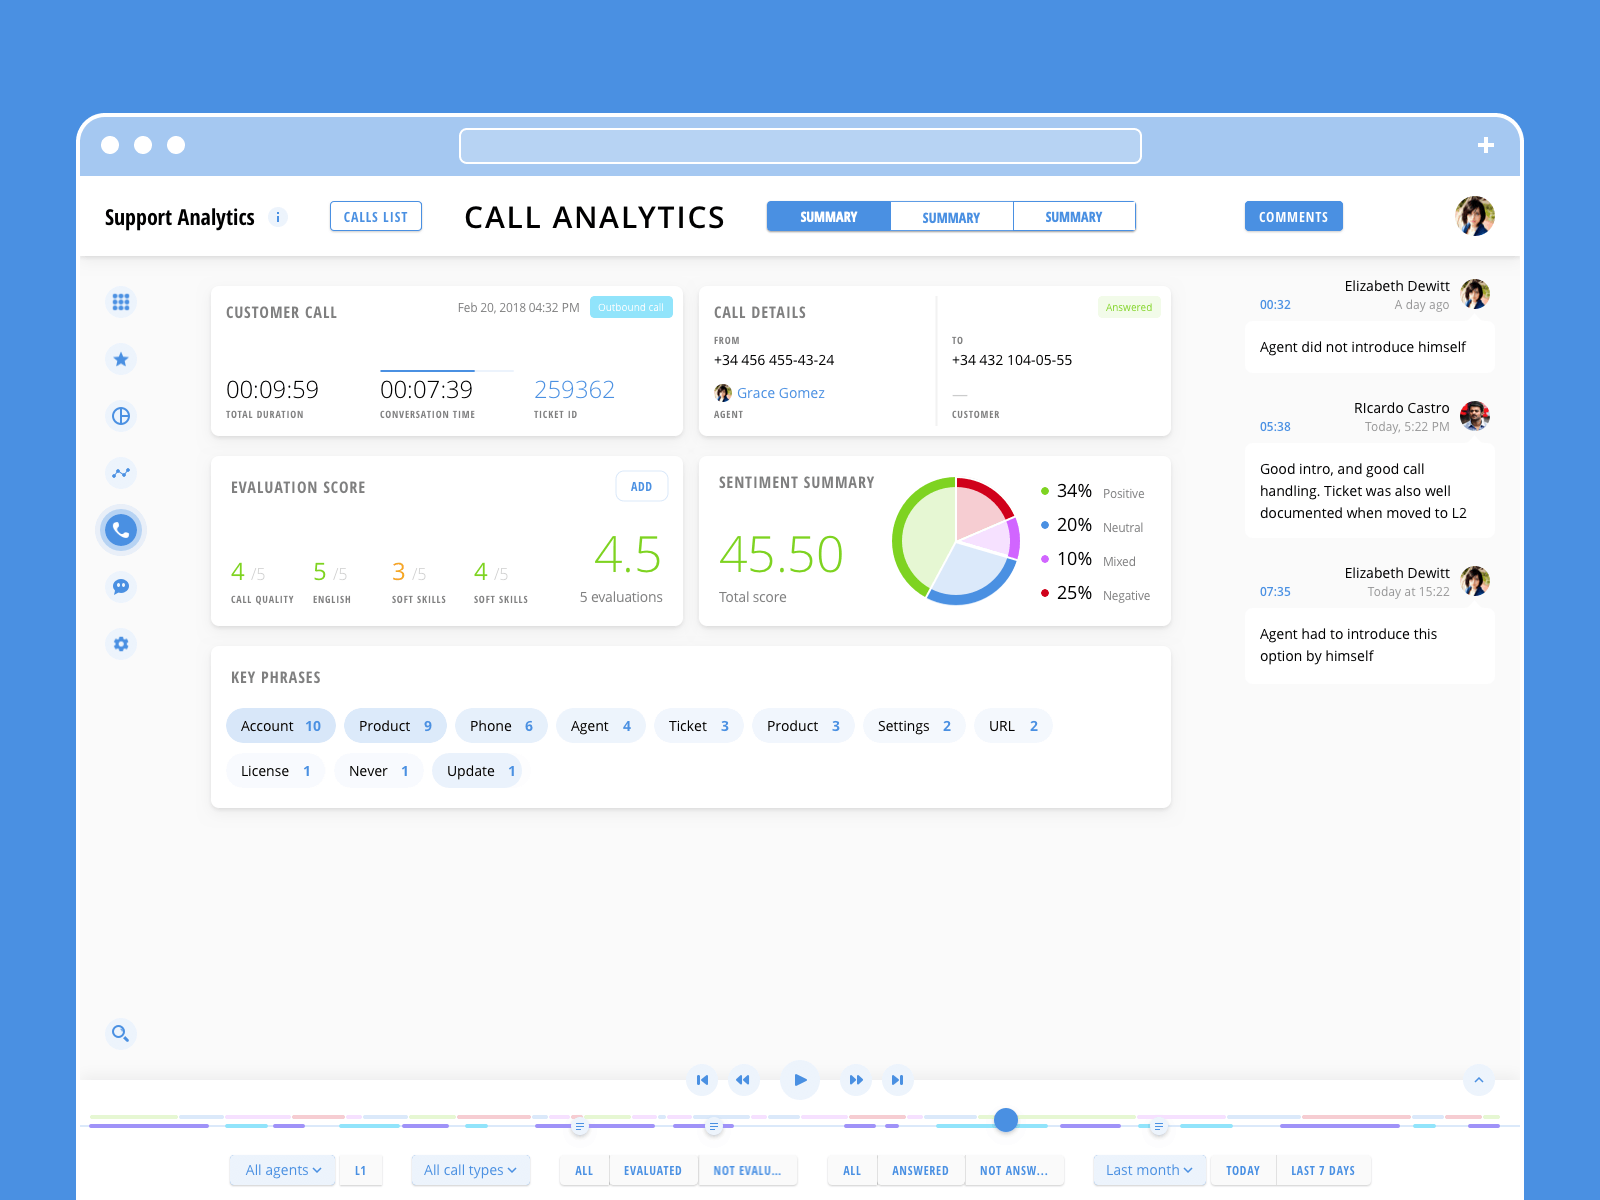Expand the Last month date filter
The width and height of the screenshot is (1600, 1200).
click(1148, 1170)
